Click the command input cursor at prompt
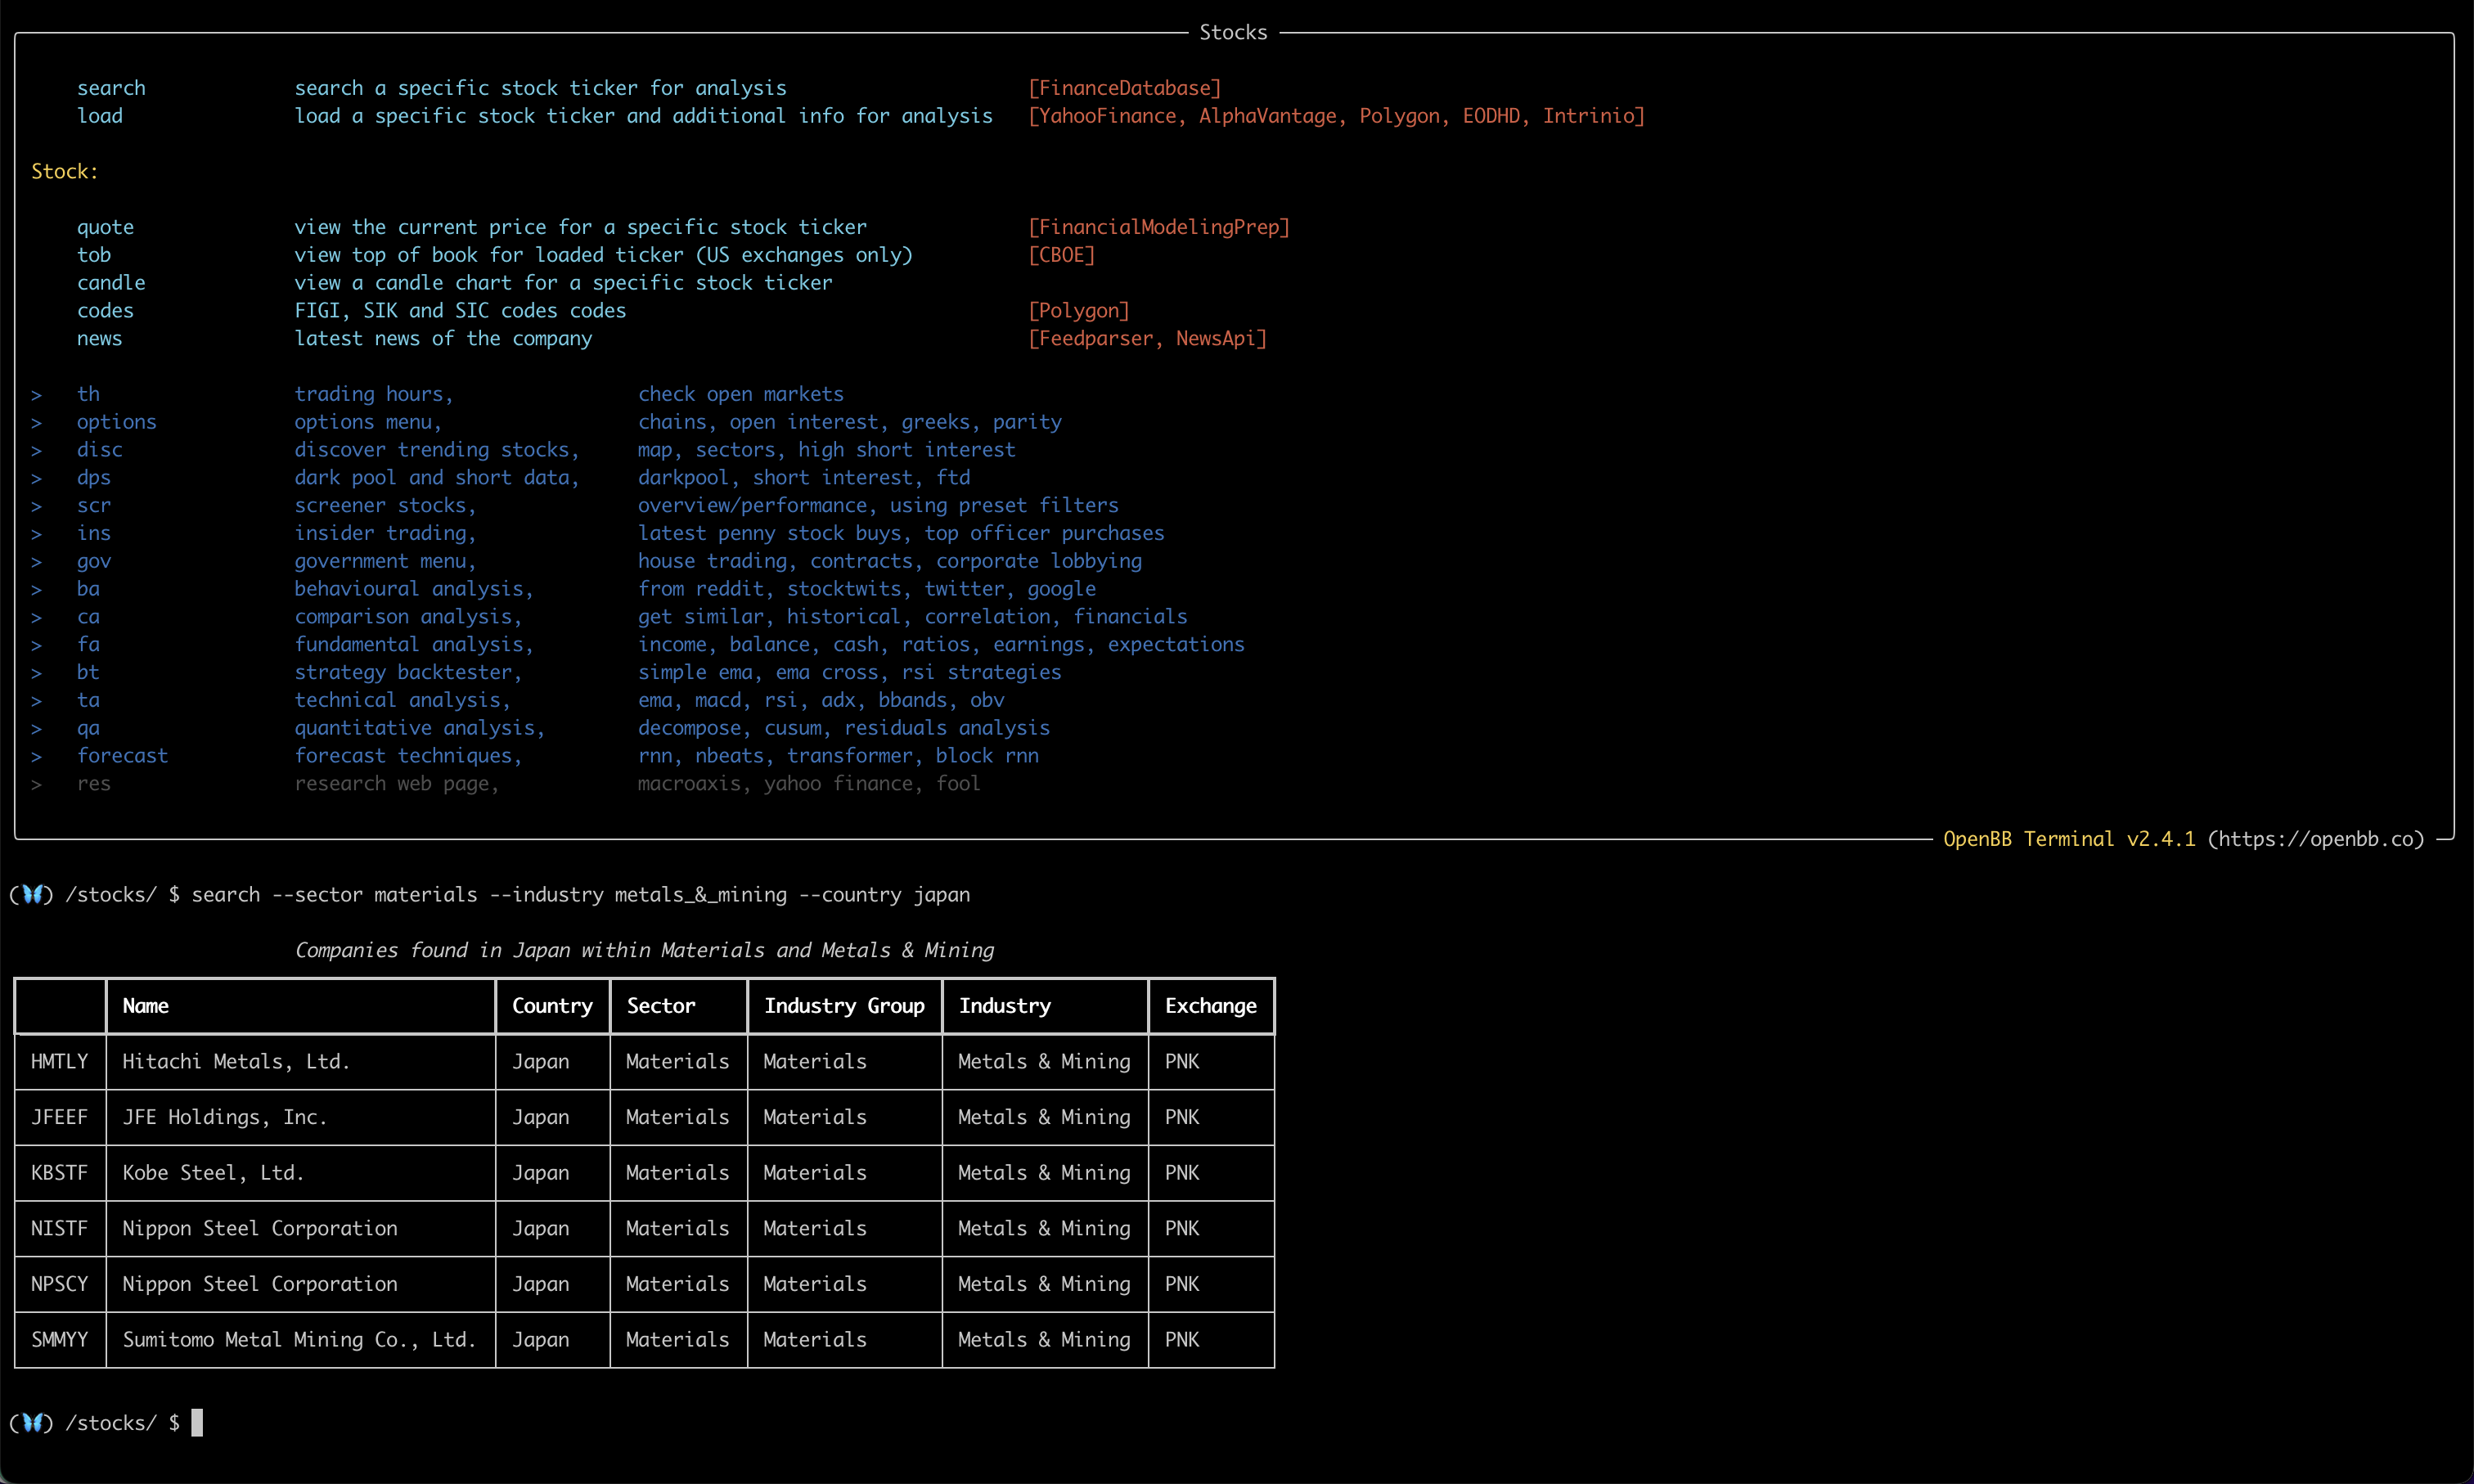2474x1484 pixels. pyautogui.click(x=197, y=1422)
